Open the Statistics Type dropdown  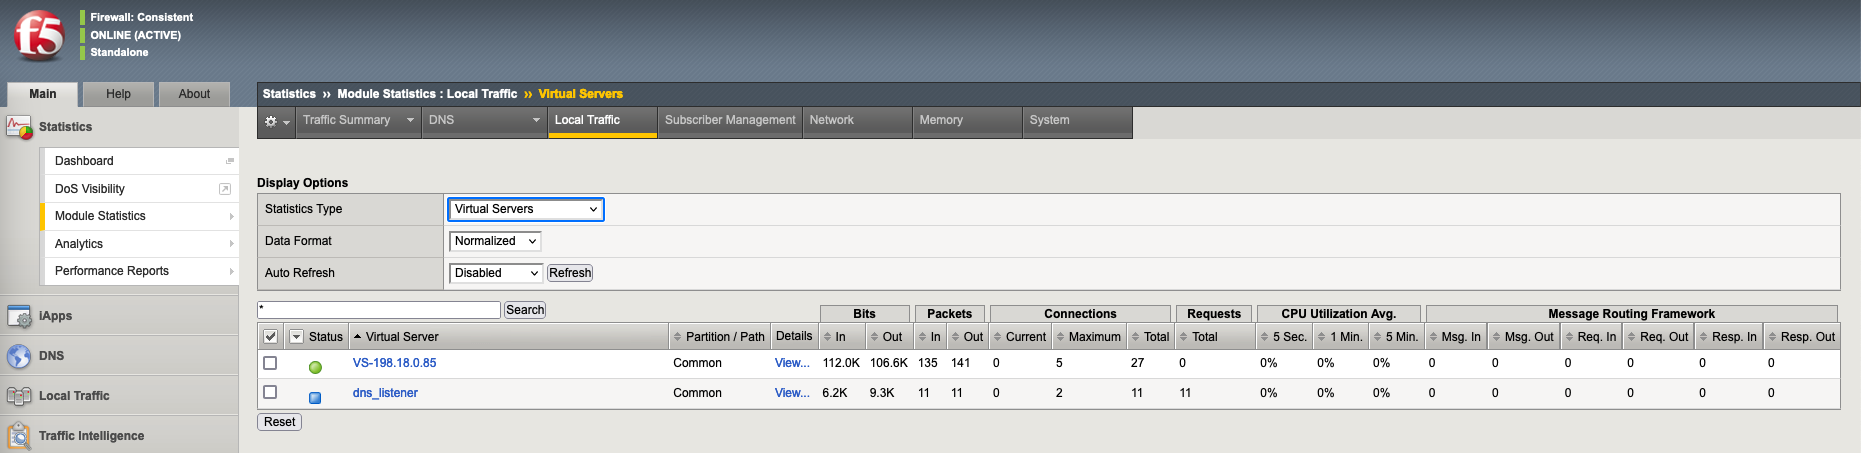click(525, 209)
